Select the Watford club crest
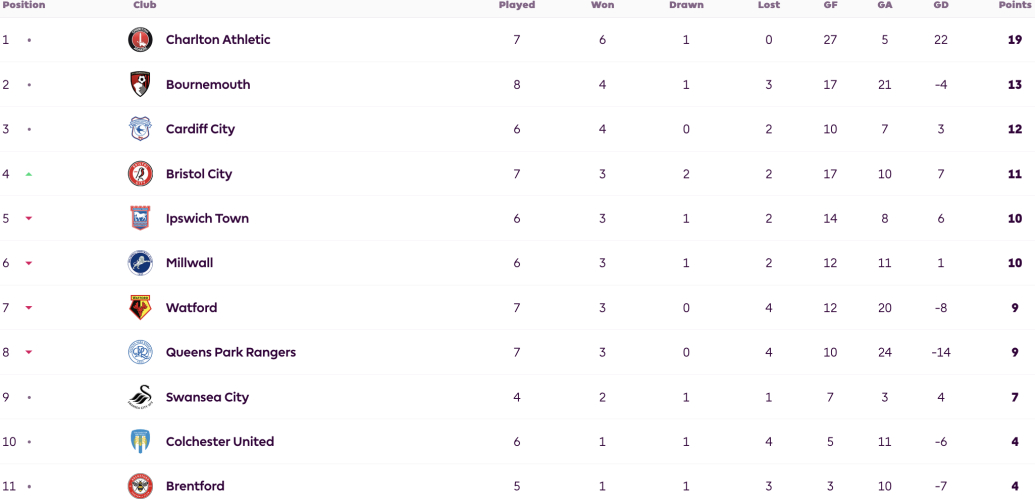Screen dimensions: 1035x500 [140, 308]
